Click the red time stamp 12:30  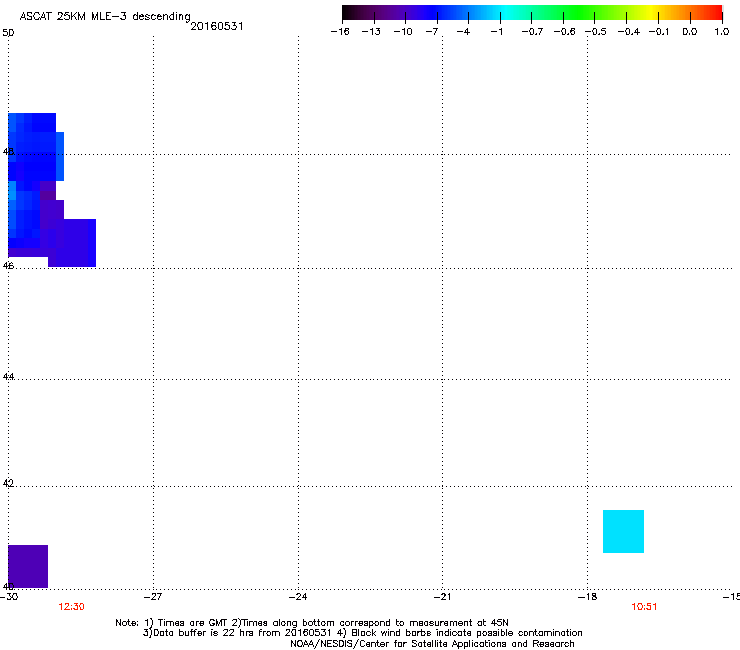(71, 607)
